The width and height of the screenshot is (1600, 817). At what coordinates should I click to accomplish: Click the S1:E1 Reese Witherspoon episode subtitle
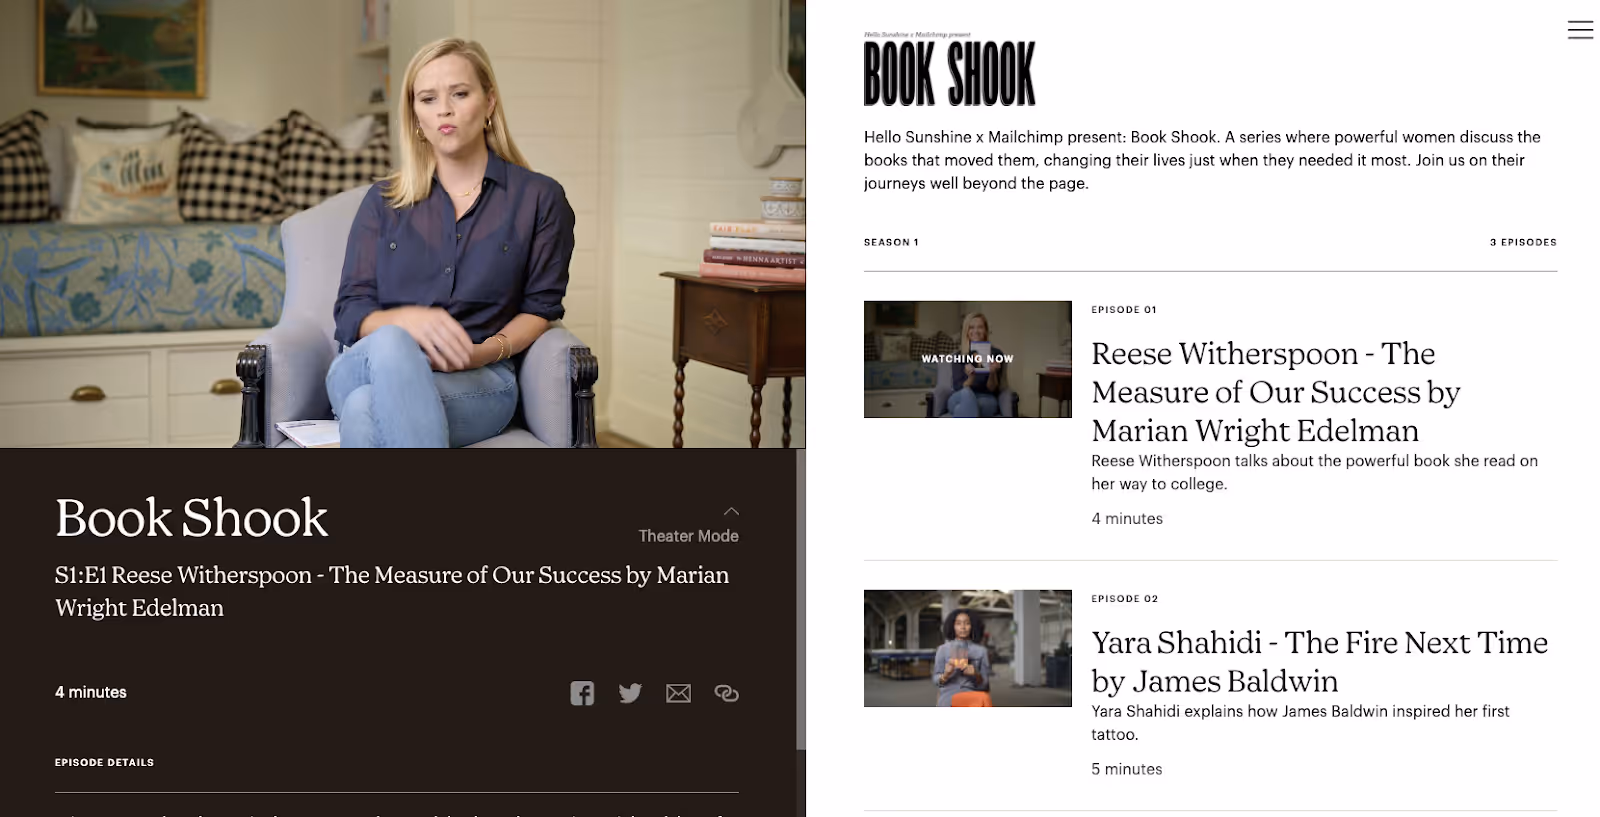(392, 591)
